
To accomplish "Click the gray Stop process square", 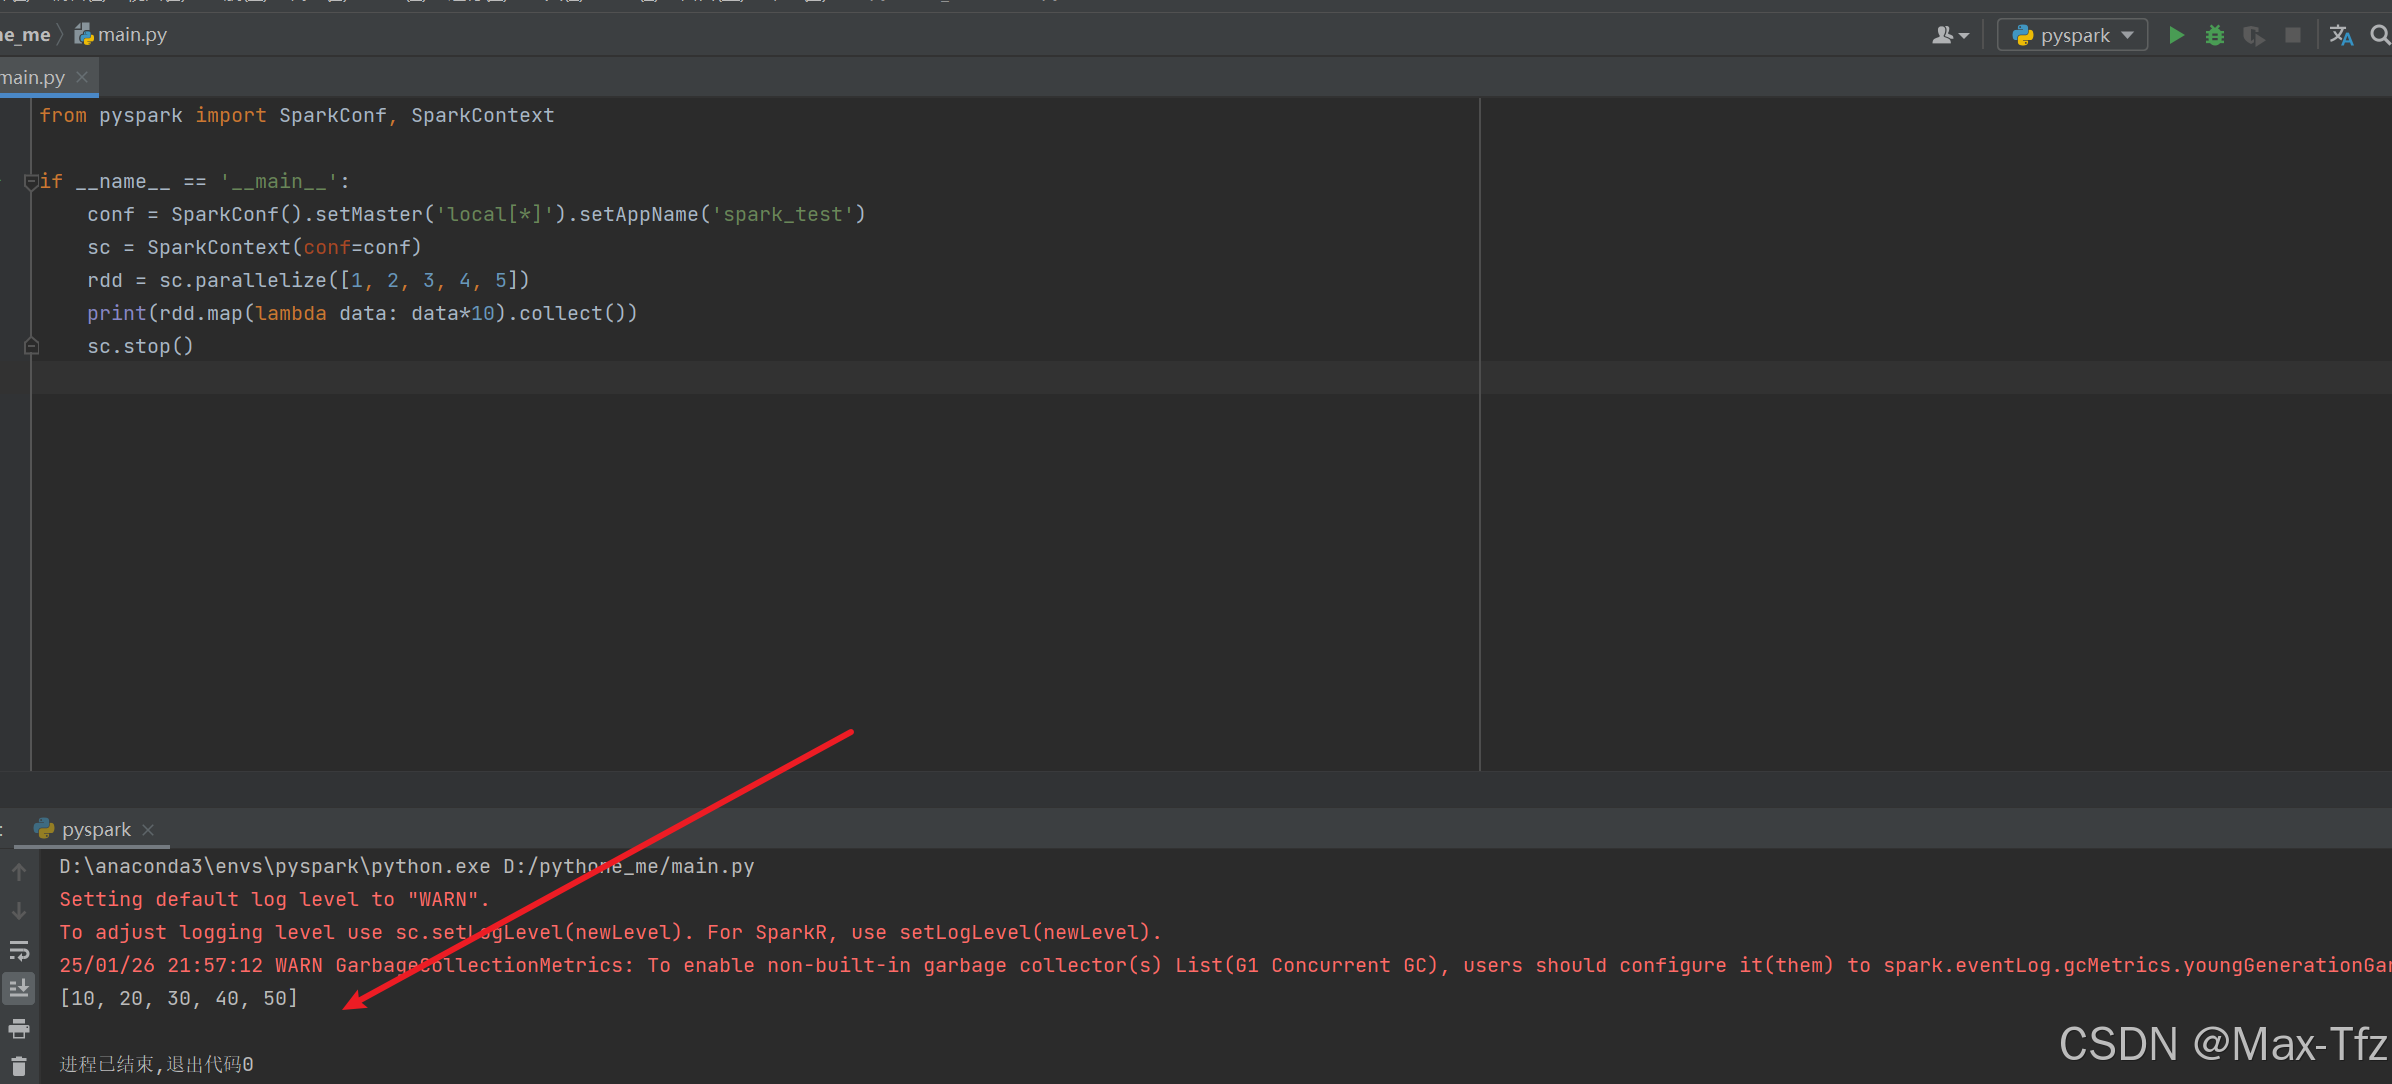I will point(2293,35).
